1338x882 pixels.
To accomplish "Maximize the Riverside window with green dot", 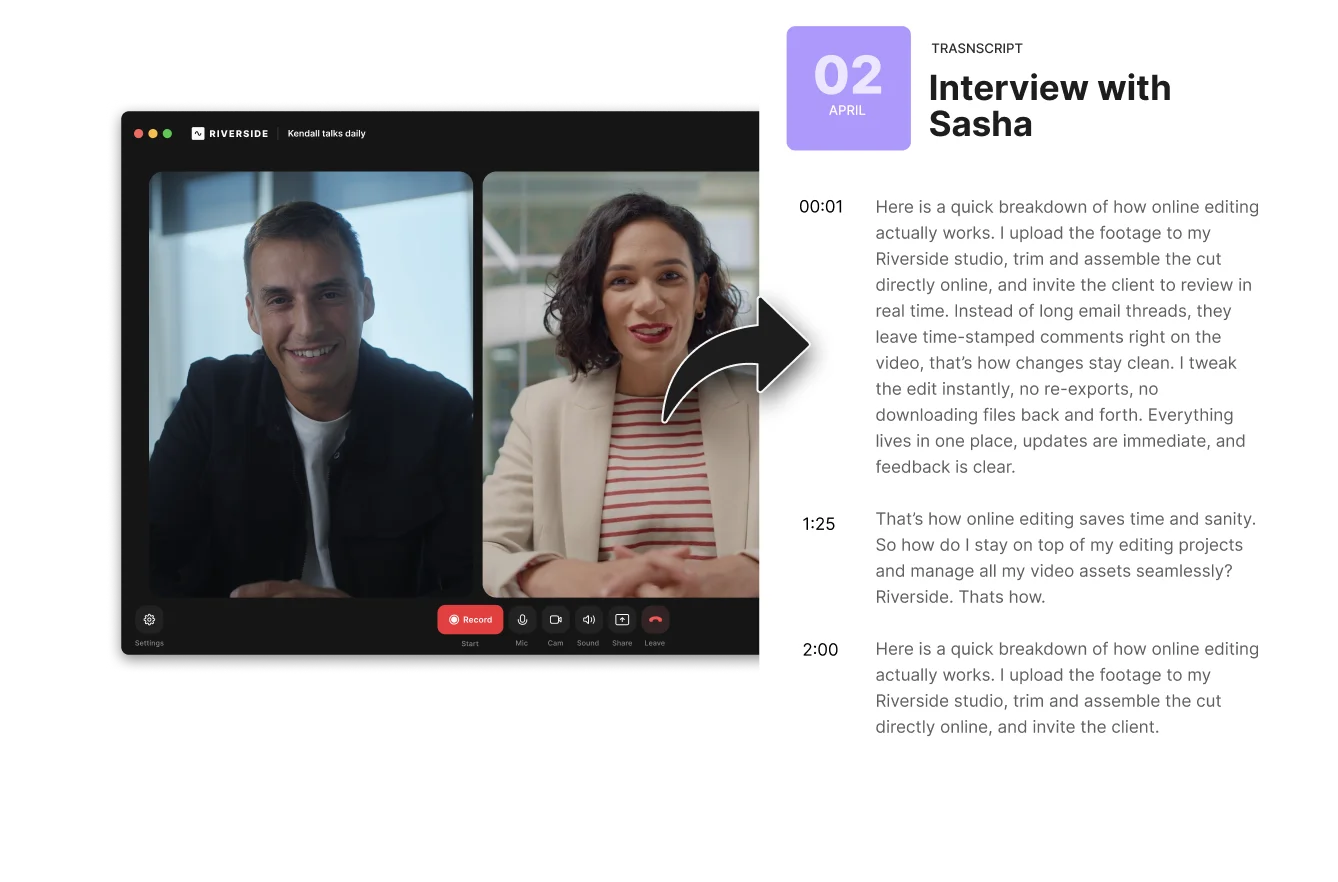I will [x=167, y=133].
